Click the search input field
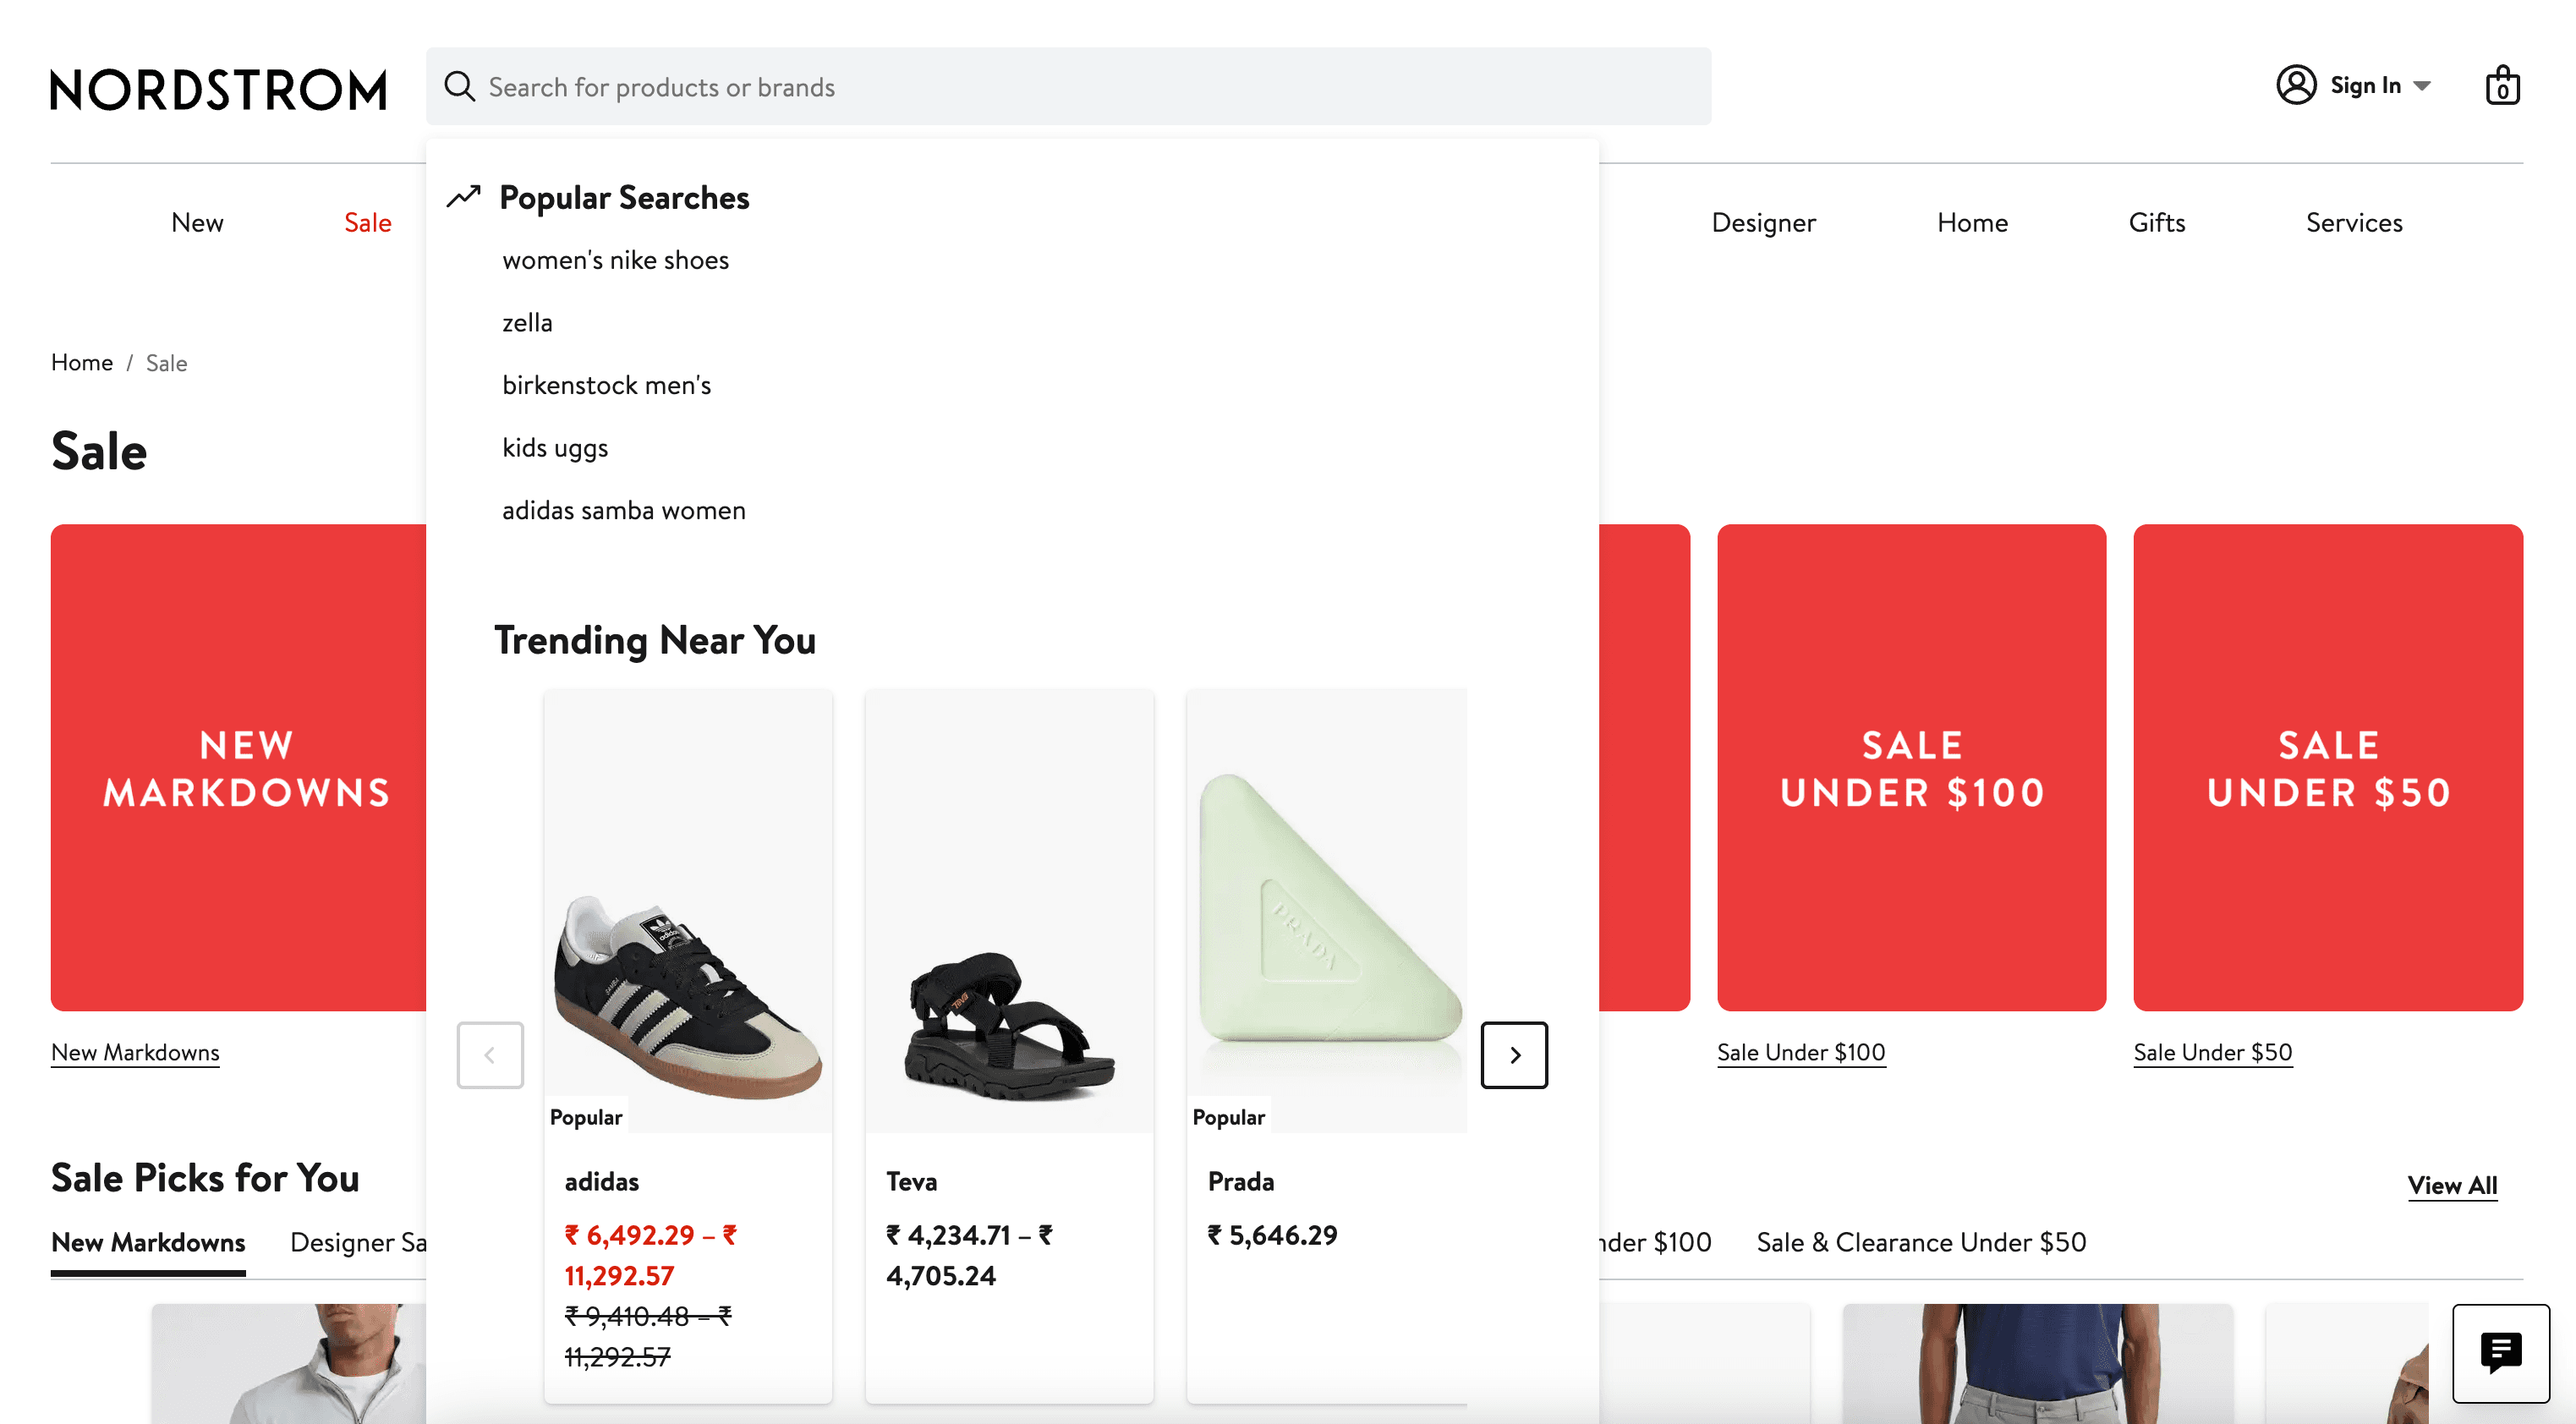The height and width of the screenshot is (1424, 2576). tap(1000, 86)
